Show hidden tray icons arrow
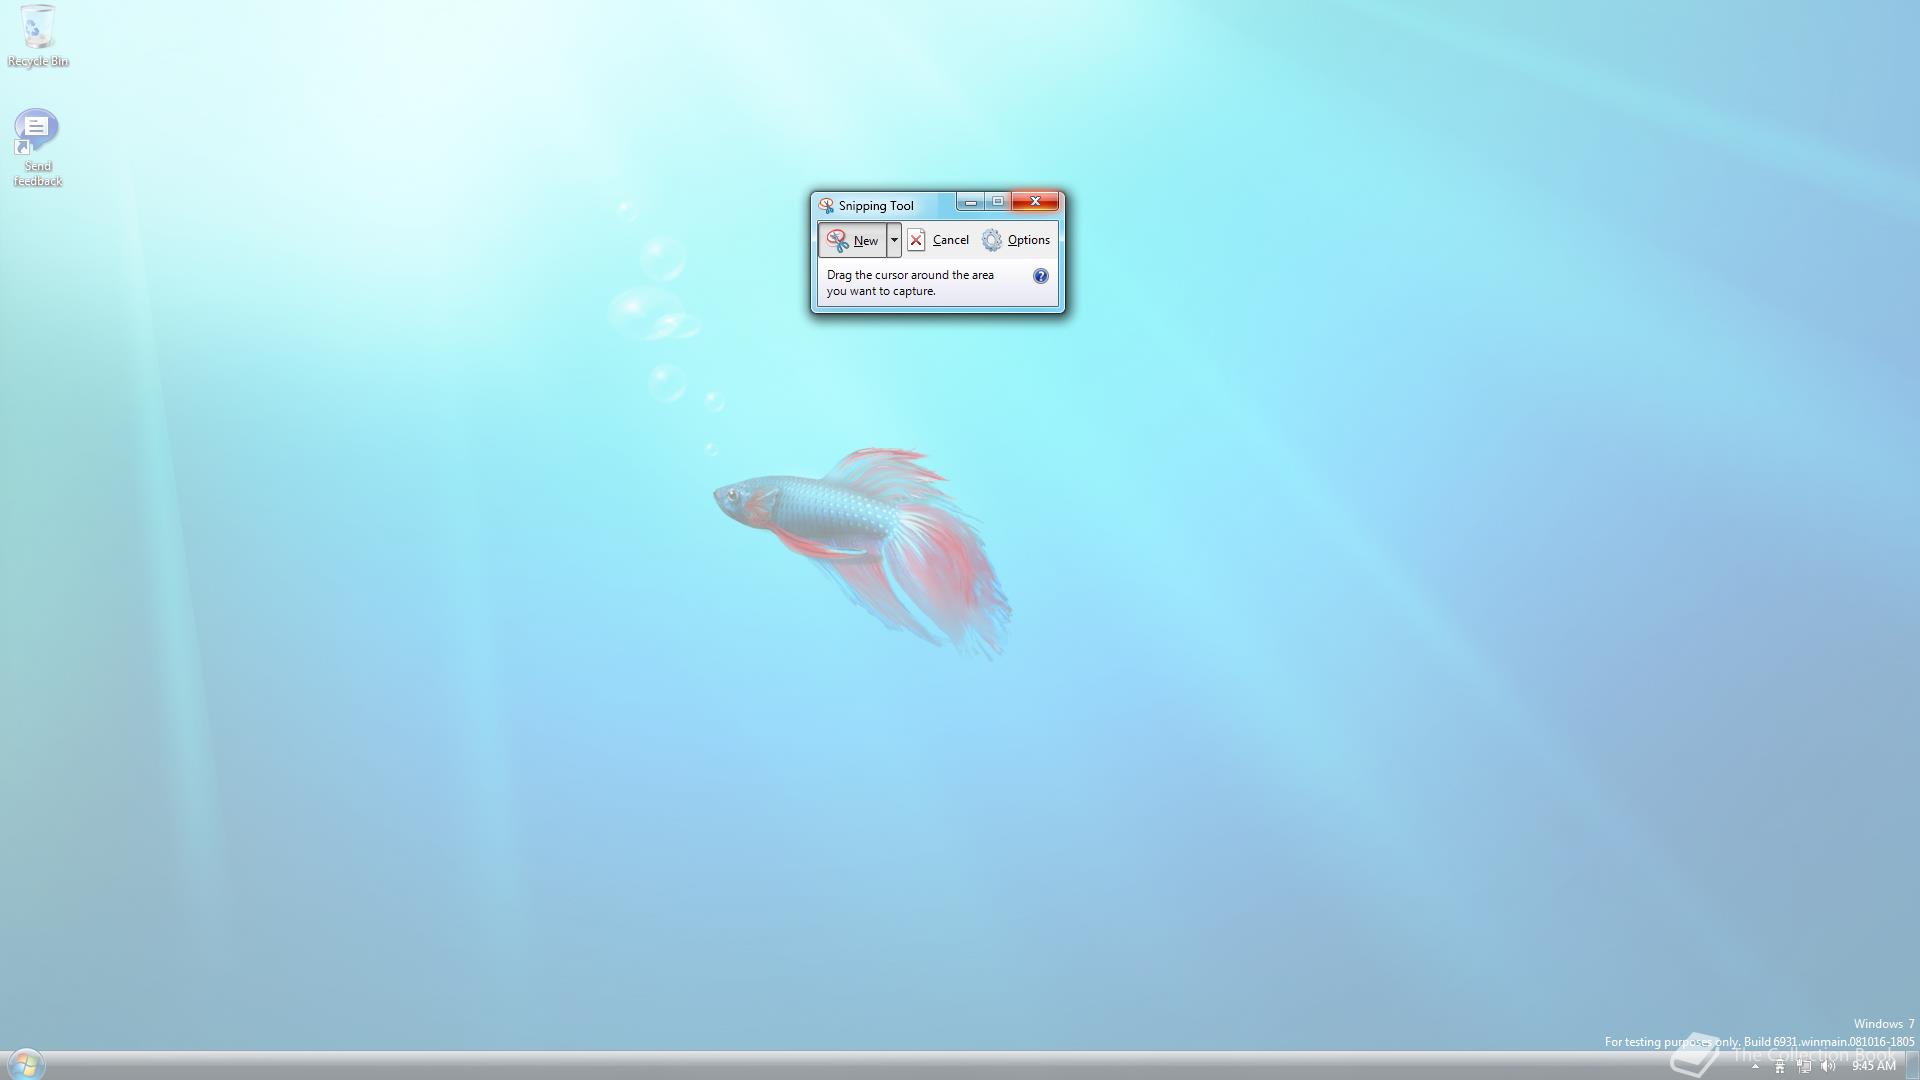Viewport: 1920px width, 1080px height. tap(1755, 1066)
